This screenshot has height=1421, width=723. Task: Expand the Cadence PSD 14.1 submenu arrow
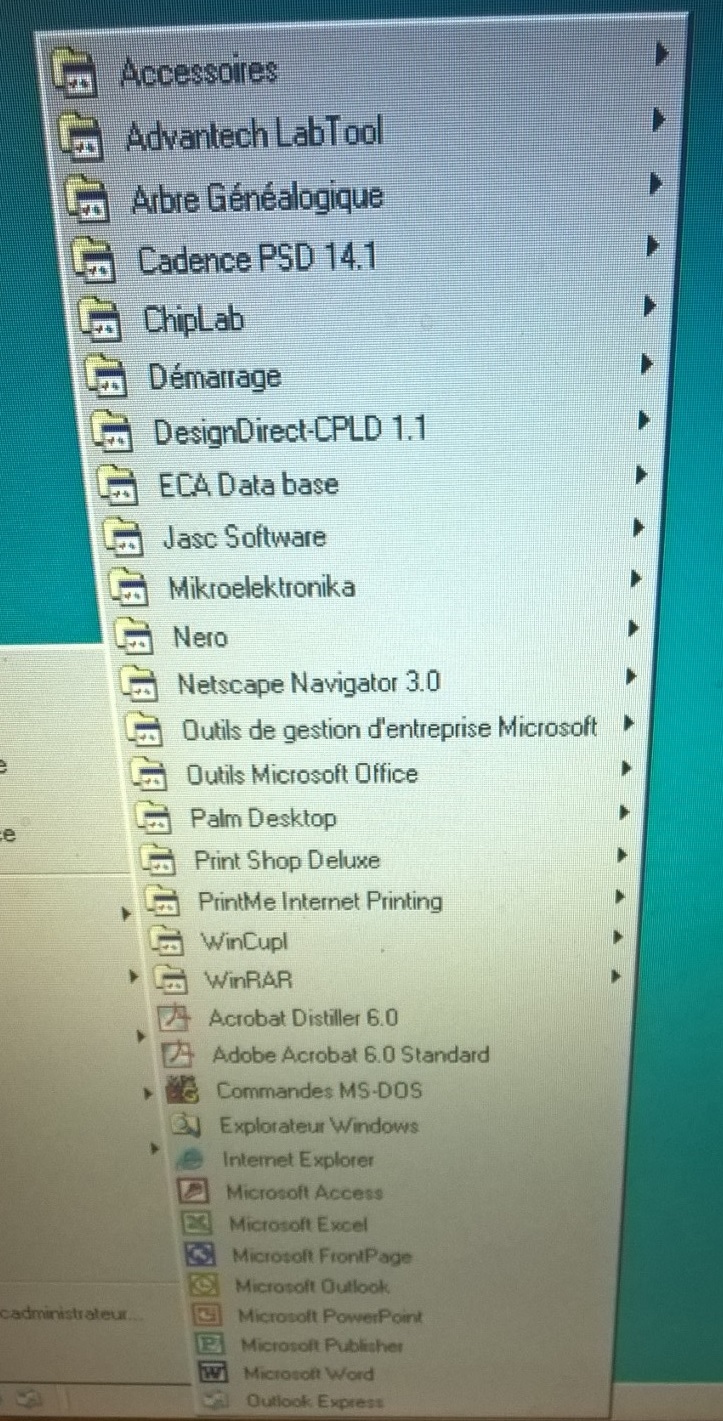coord(652,244)
